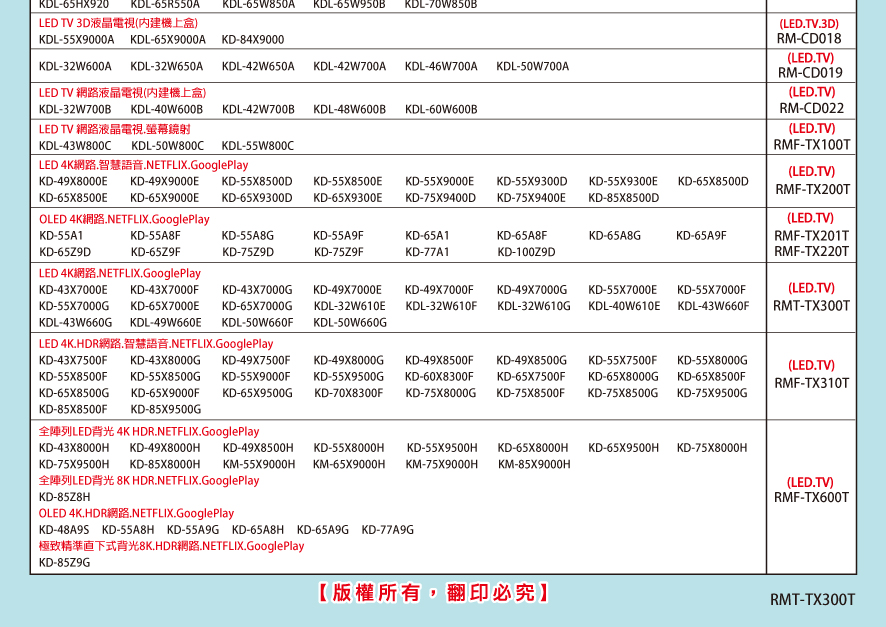
Task: Click the heading "LED TV 網路液晶電視.螢幕鏡射"
Action: (115, 129)
